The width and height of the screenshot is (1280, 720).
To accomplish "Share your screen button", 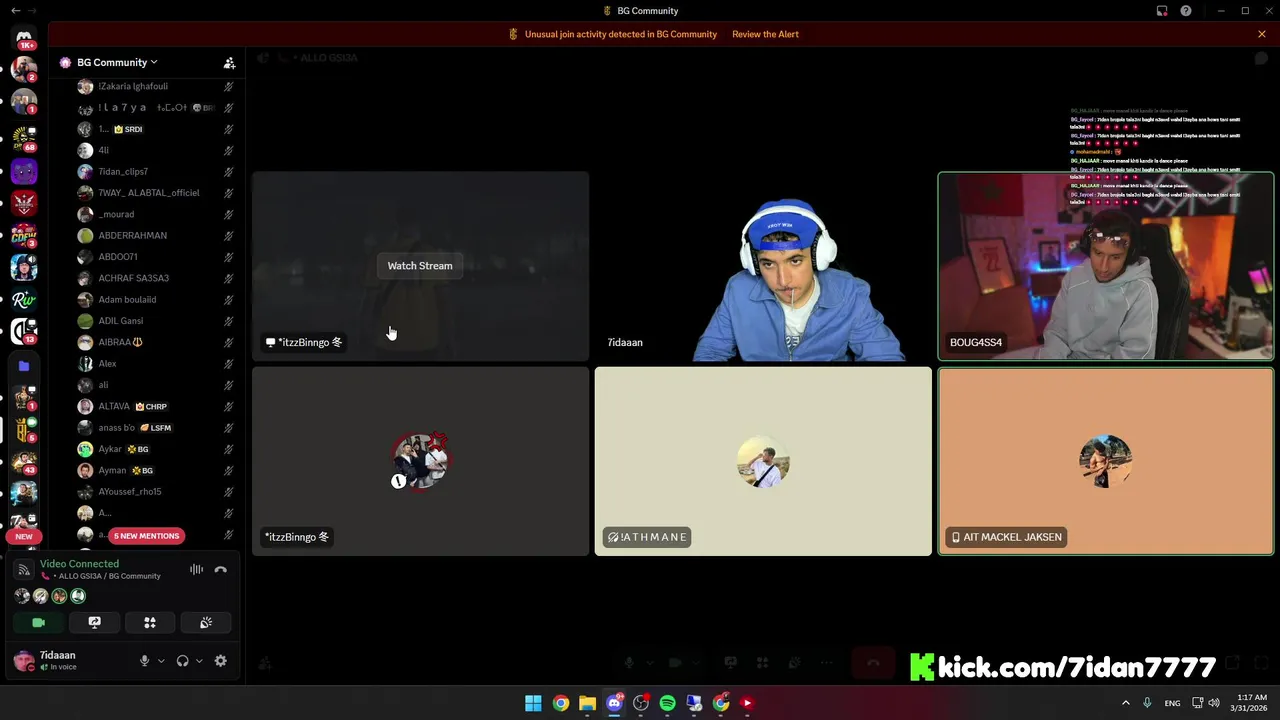I will [x=94, y=622].
